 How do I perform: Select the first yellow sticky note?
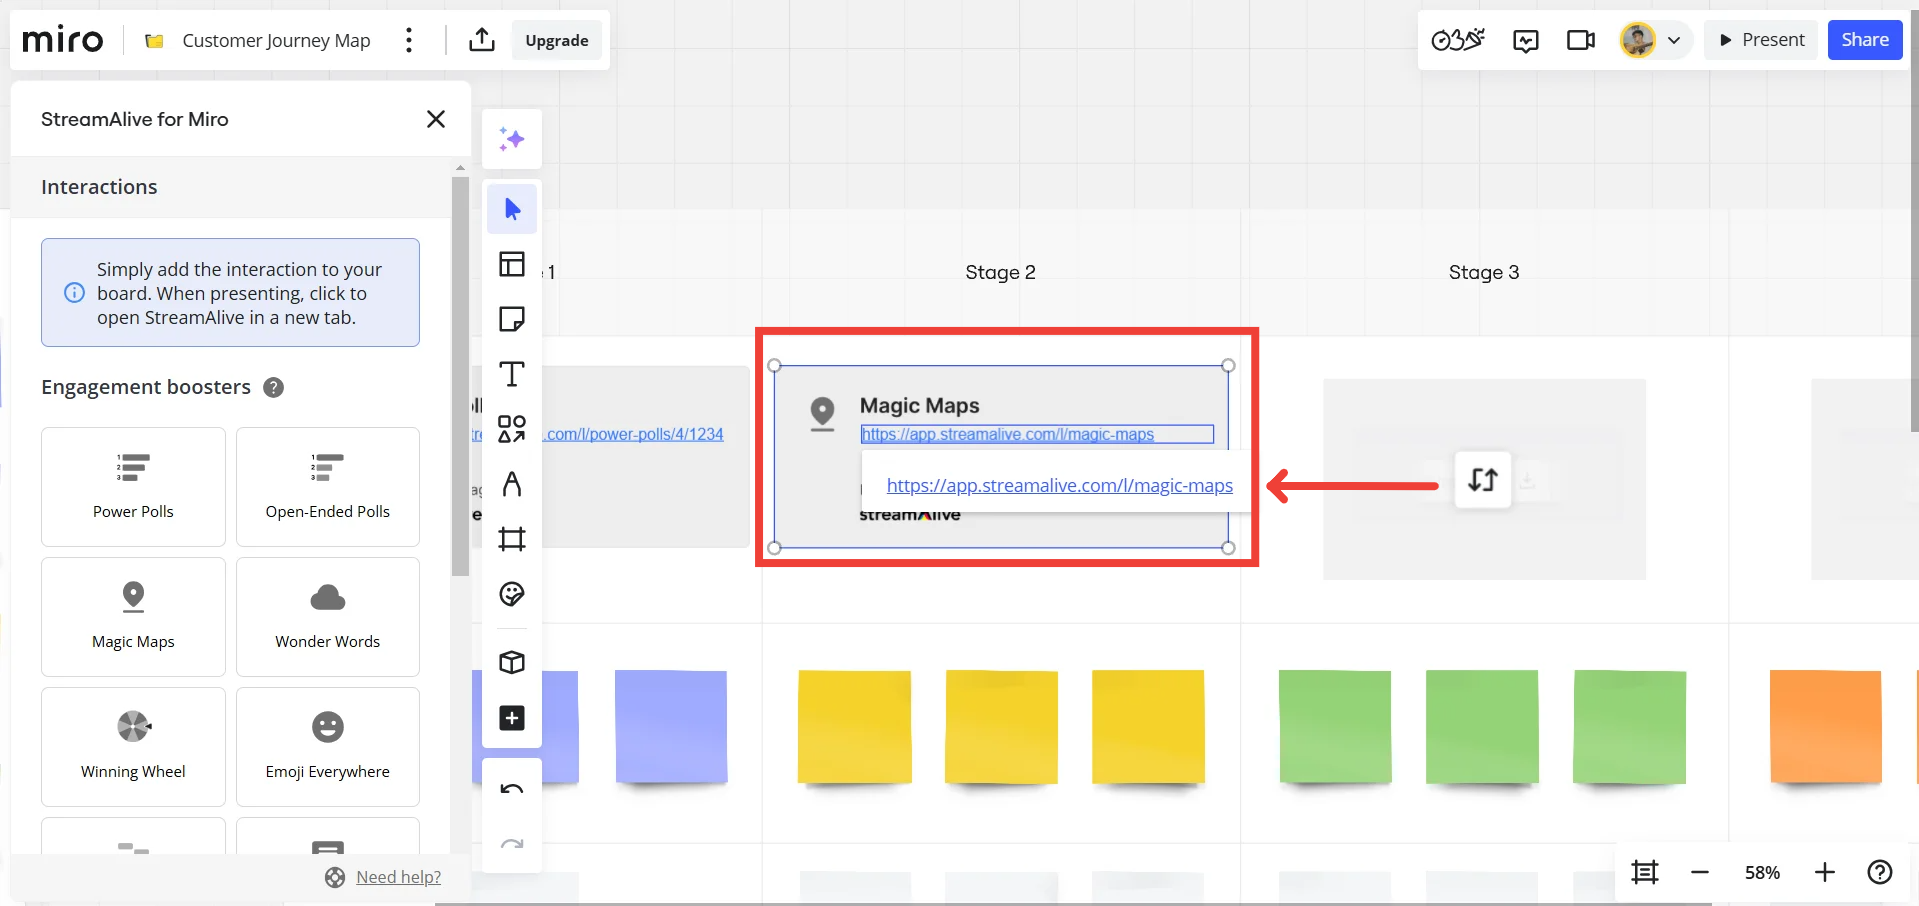tap(855, 727)
